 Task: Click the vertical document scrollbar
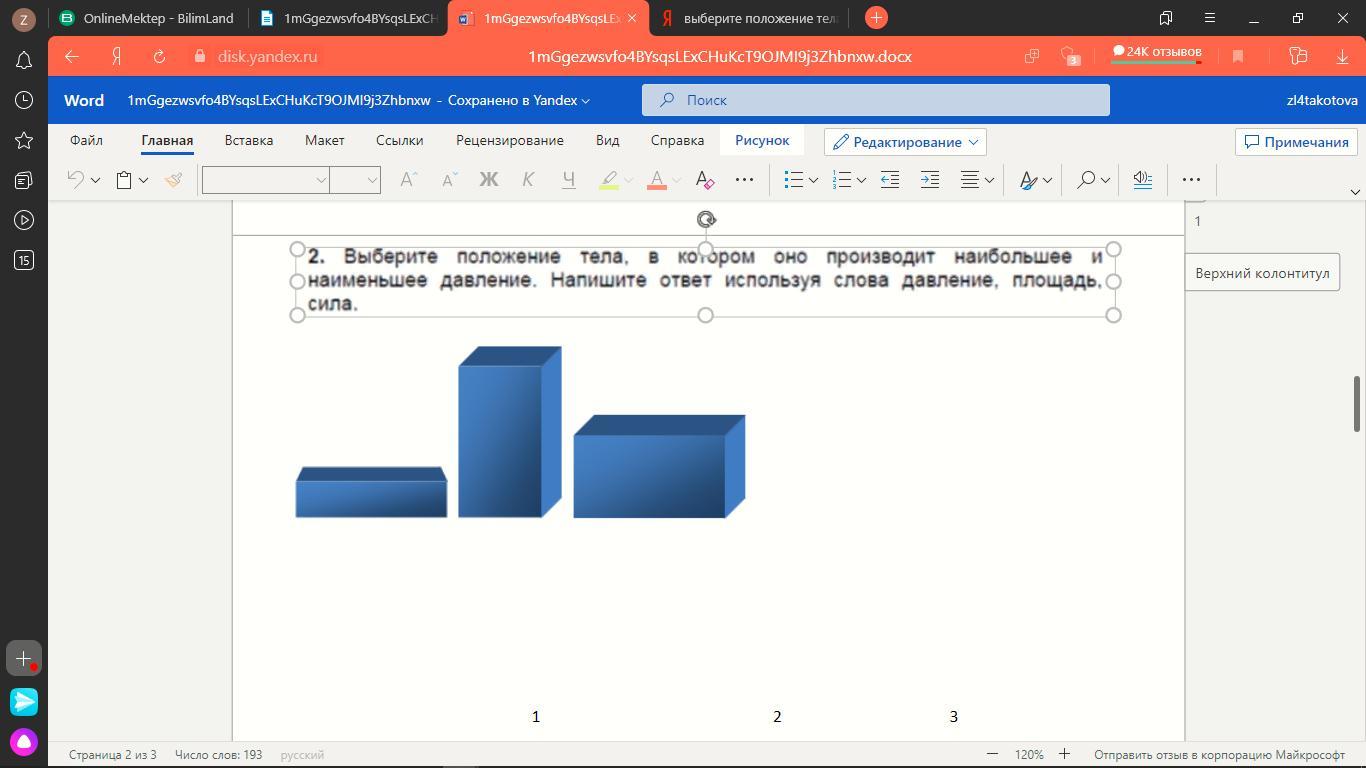point(1357,404)
